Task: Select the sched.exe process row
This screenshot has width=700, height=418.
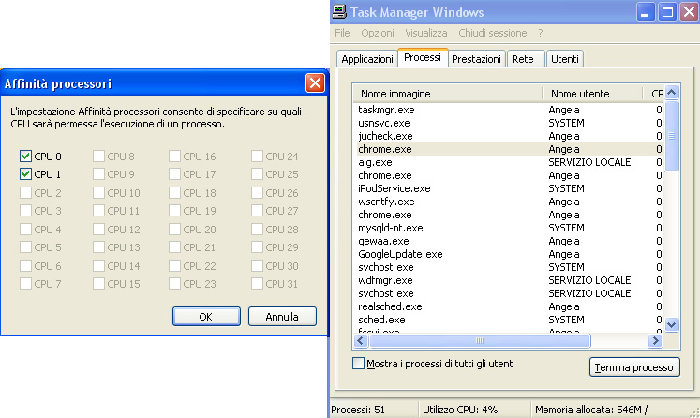Action: (x=509, y=320)
